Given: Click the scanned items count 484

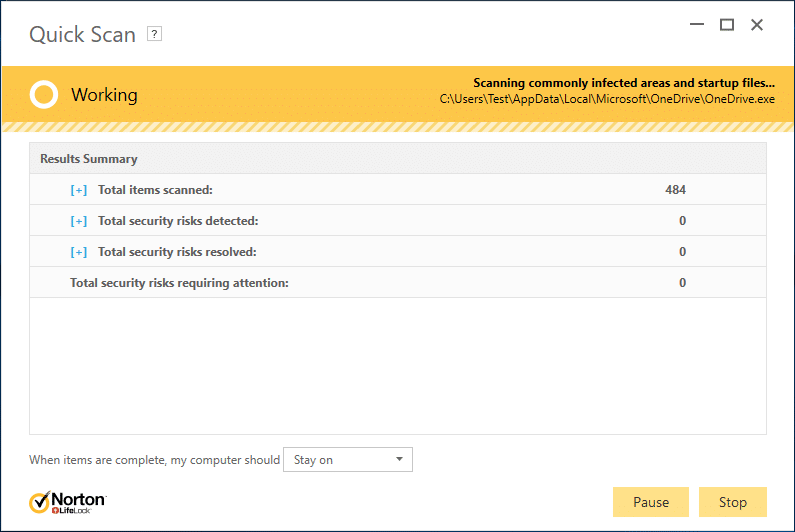Looking at the screenshot, I should click(x=675, y=190).
